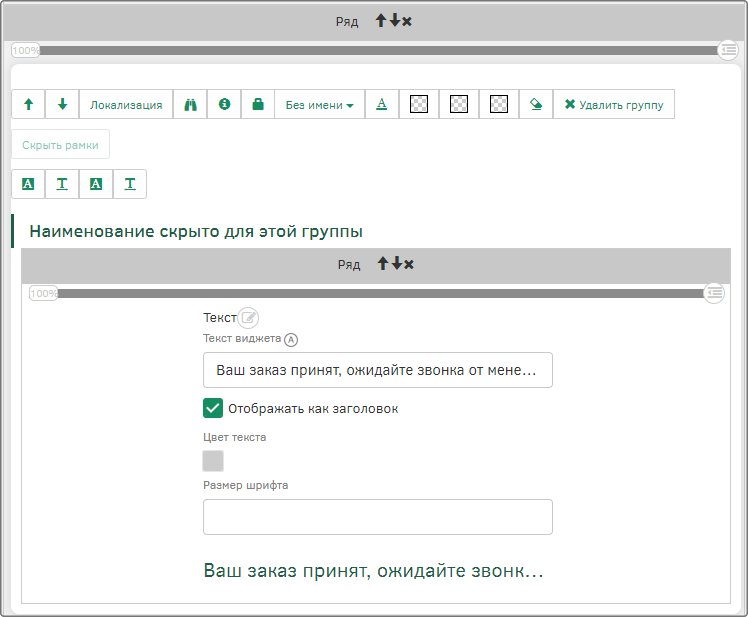Move the top Ряд row down
Viewport: 748px width, 617px height.
[395, 21]
